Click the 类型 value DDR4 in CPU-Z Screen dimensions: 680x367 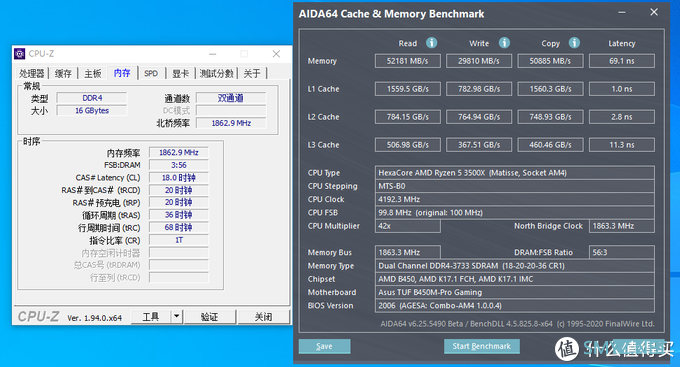tap(92, 98)
